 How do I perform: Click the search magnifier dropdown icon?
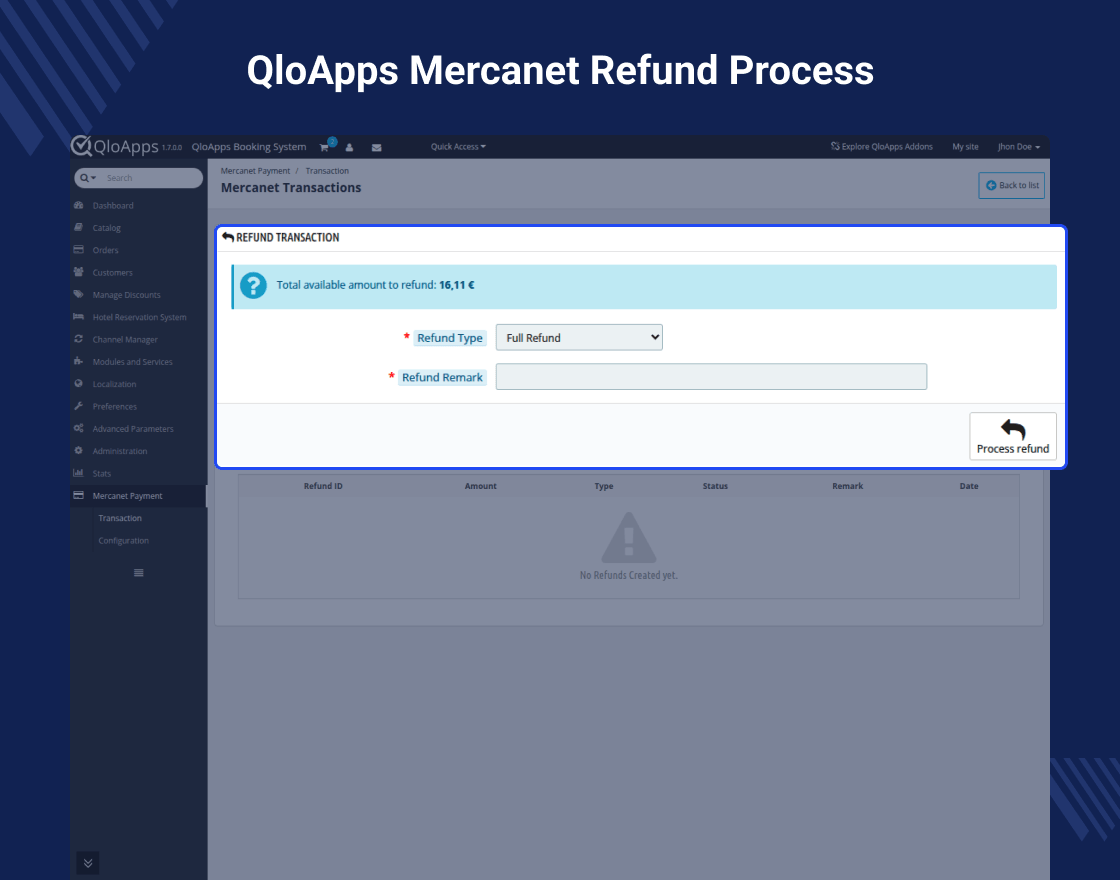click(x=88, y=178)
